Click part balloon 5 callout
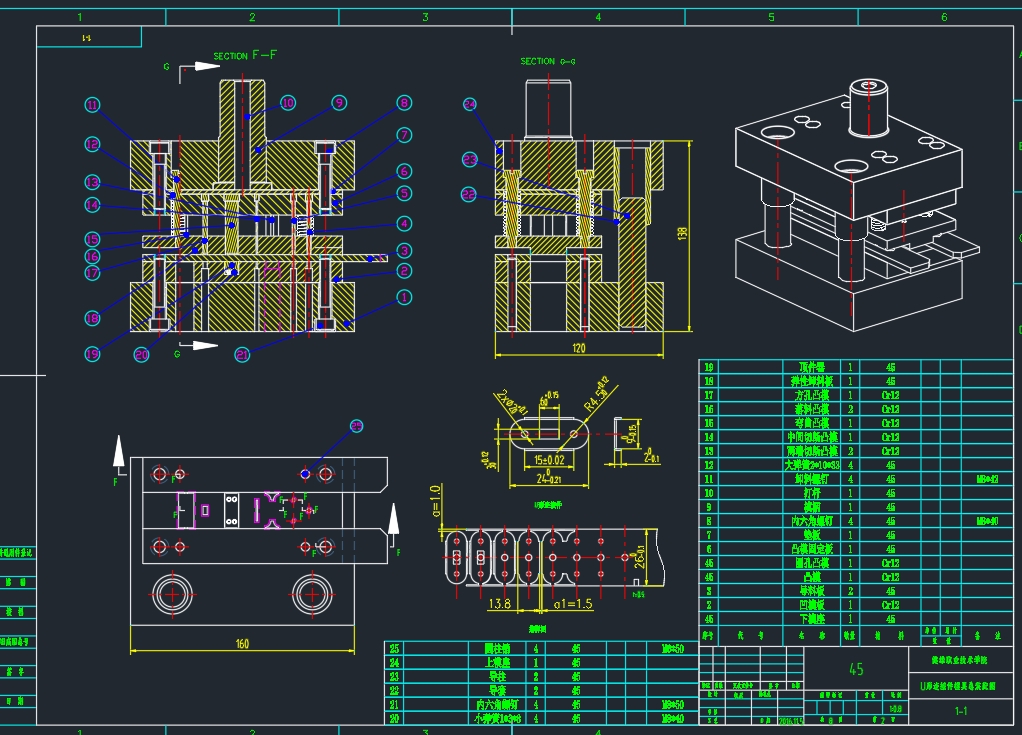The height and width of the screenshot is (735, 1022). click(404, 193)
